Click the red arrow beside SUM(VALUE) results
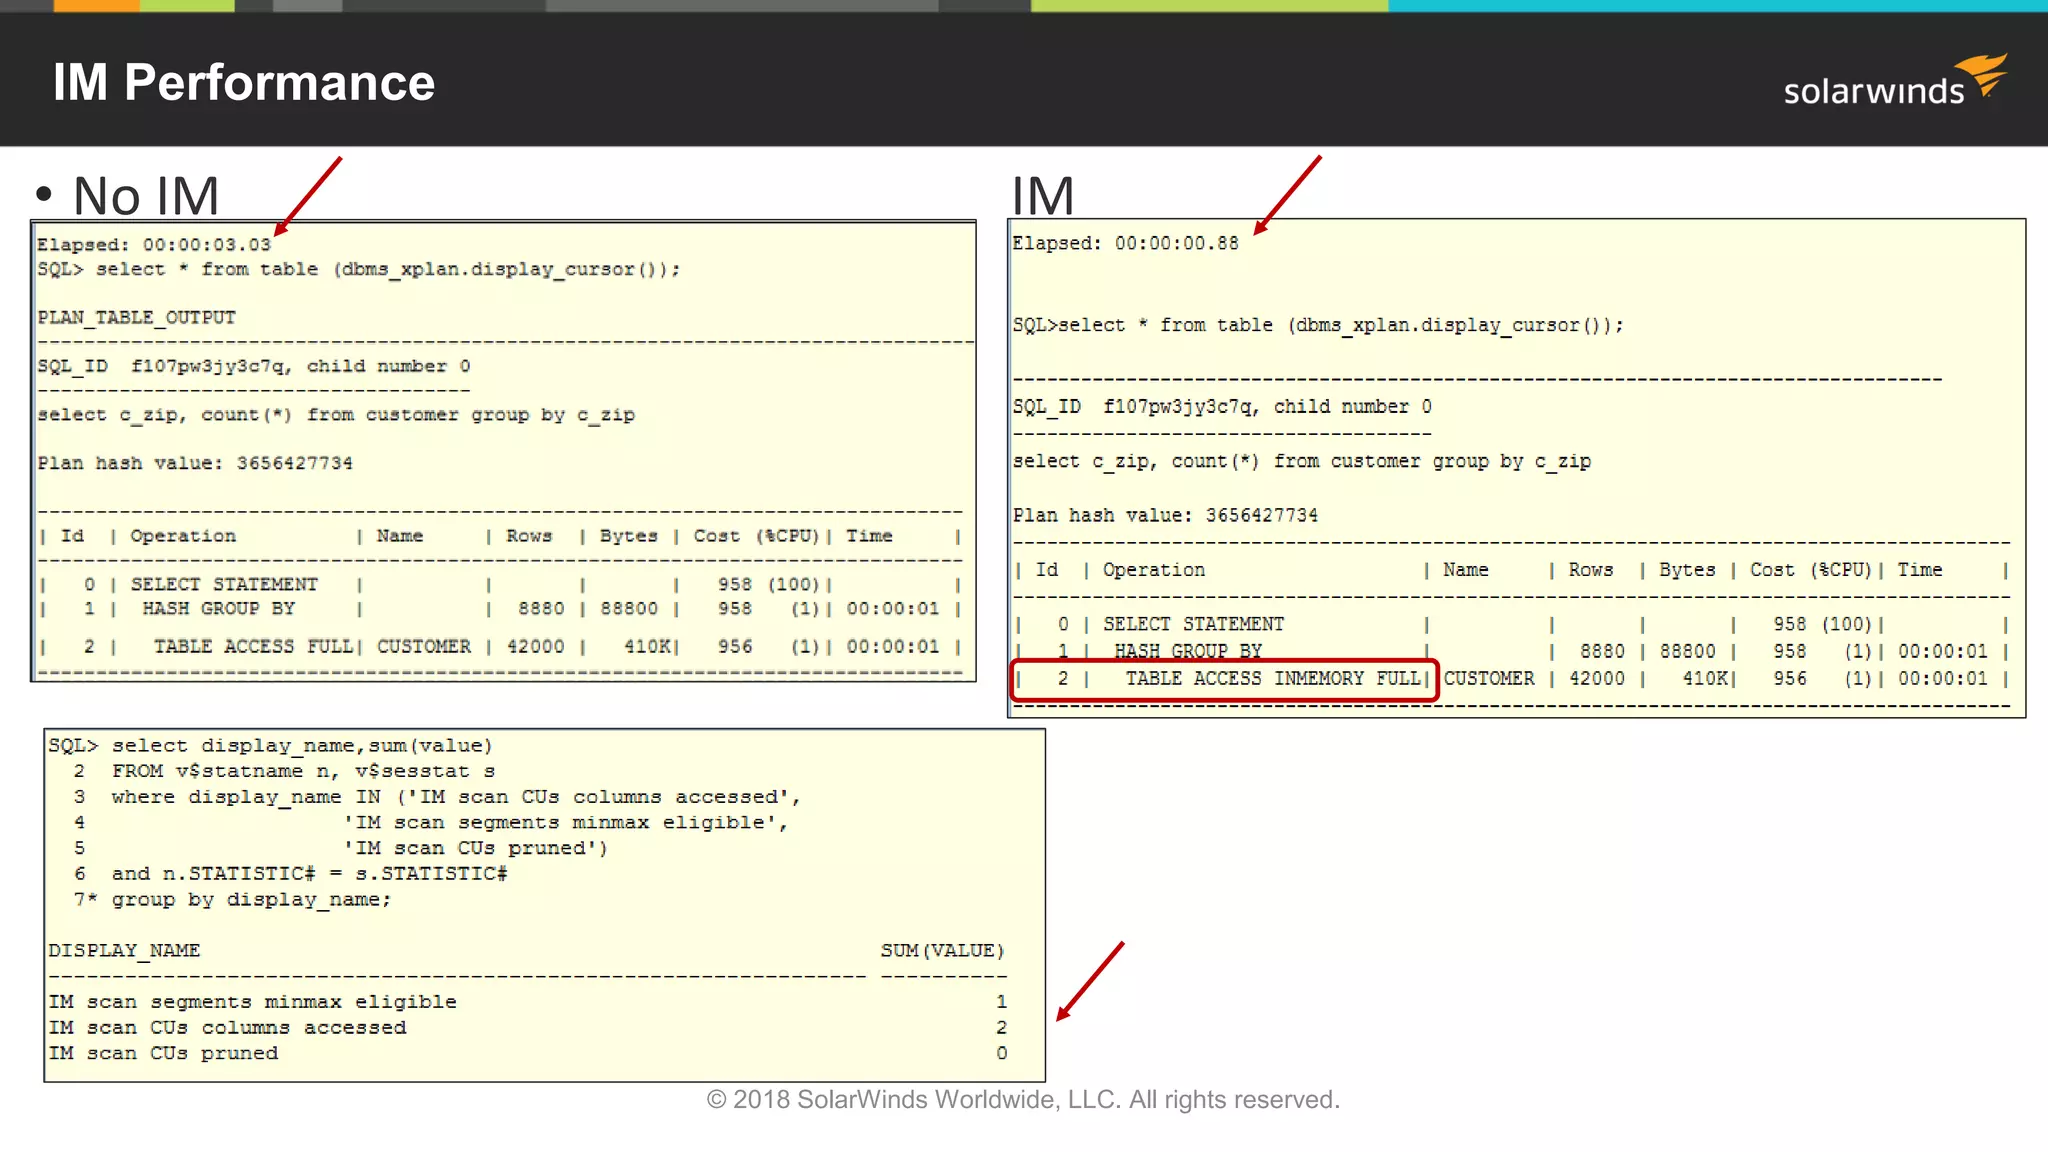Screen dimensions: 2048x1152 [x=1091, y=980]
